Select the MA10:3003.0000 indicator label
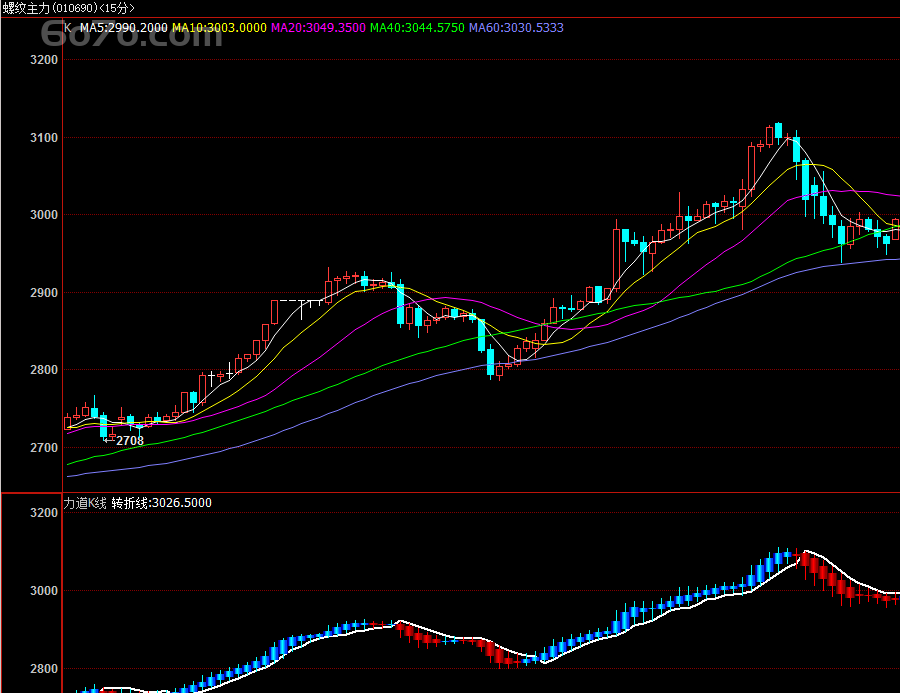 click(219, 28)
